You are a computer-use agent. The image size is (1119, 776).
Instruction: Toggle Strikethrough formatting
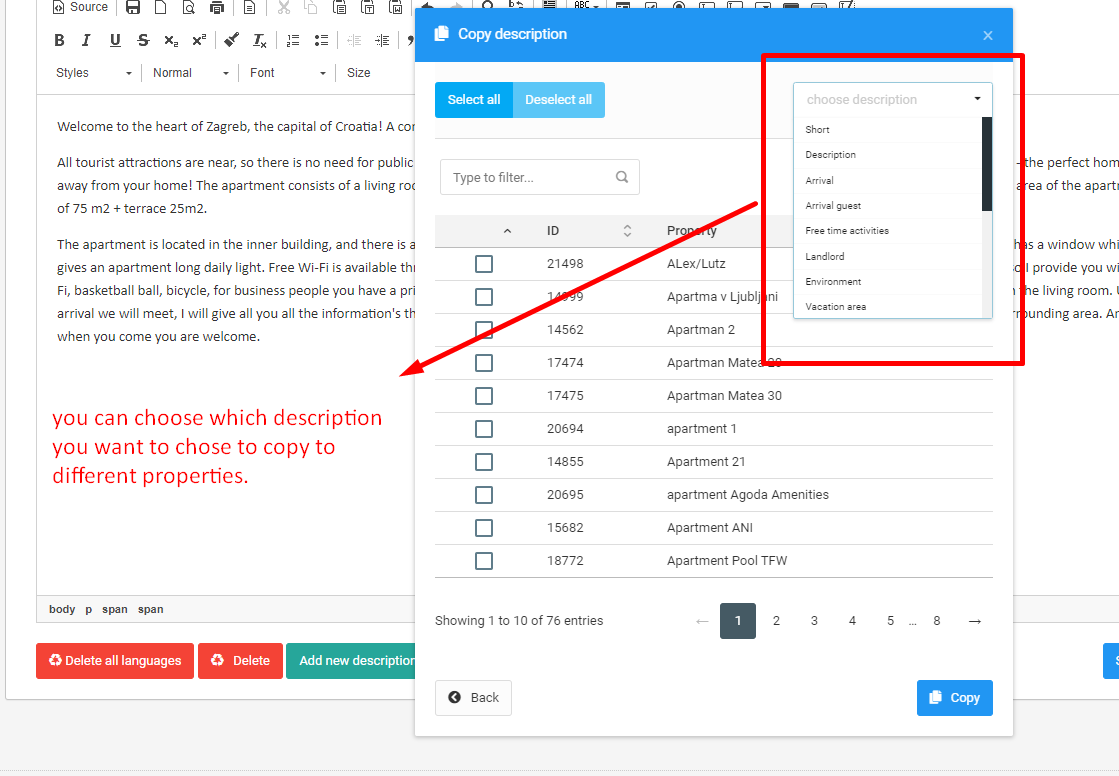pos(143,40)
